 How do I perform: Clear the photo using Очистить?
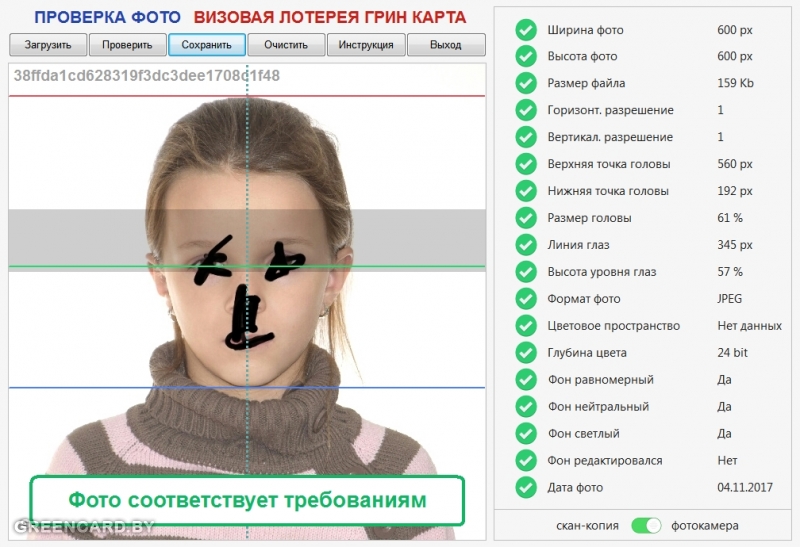click(x=286, y=45)
